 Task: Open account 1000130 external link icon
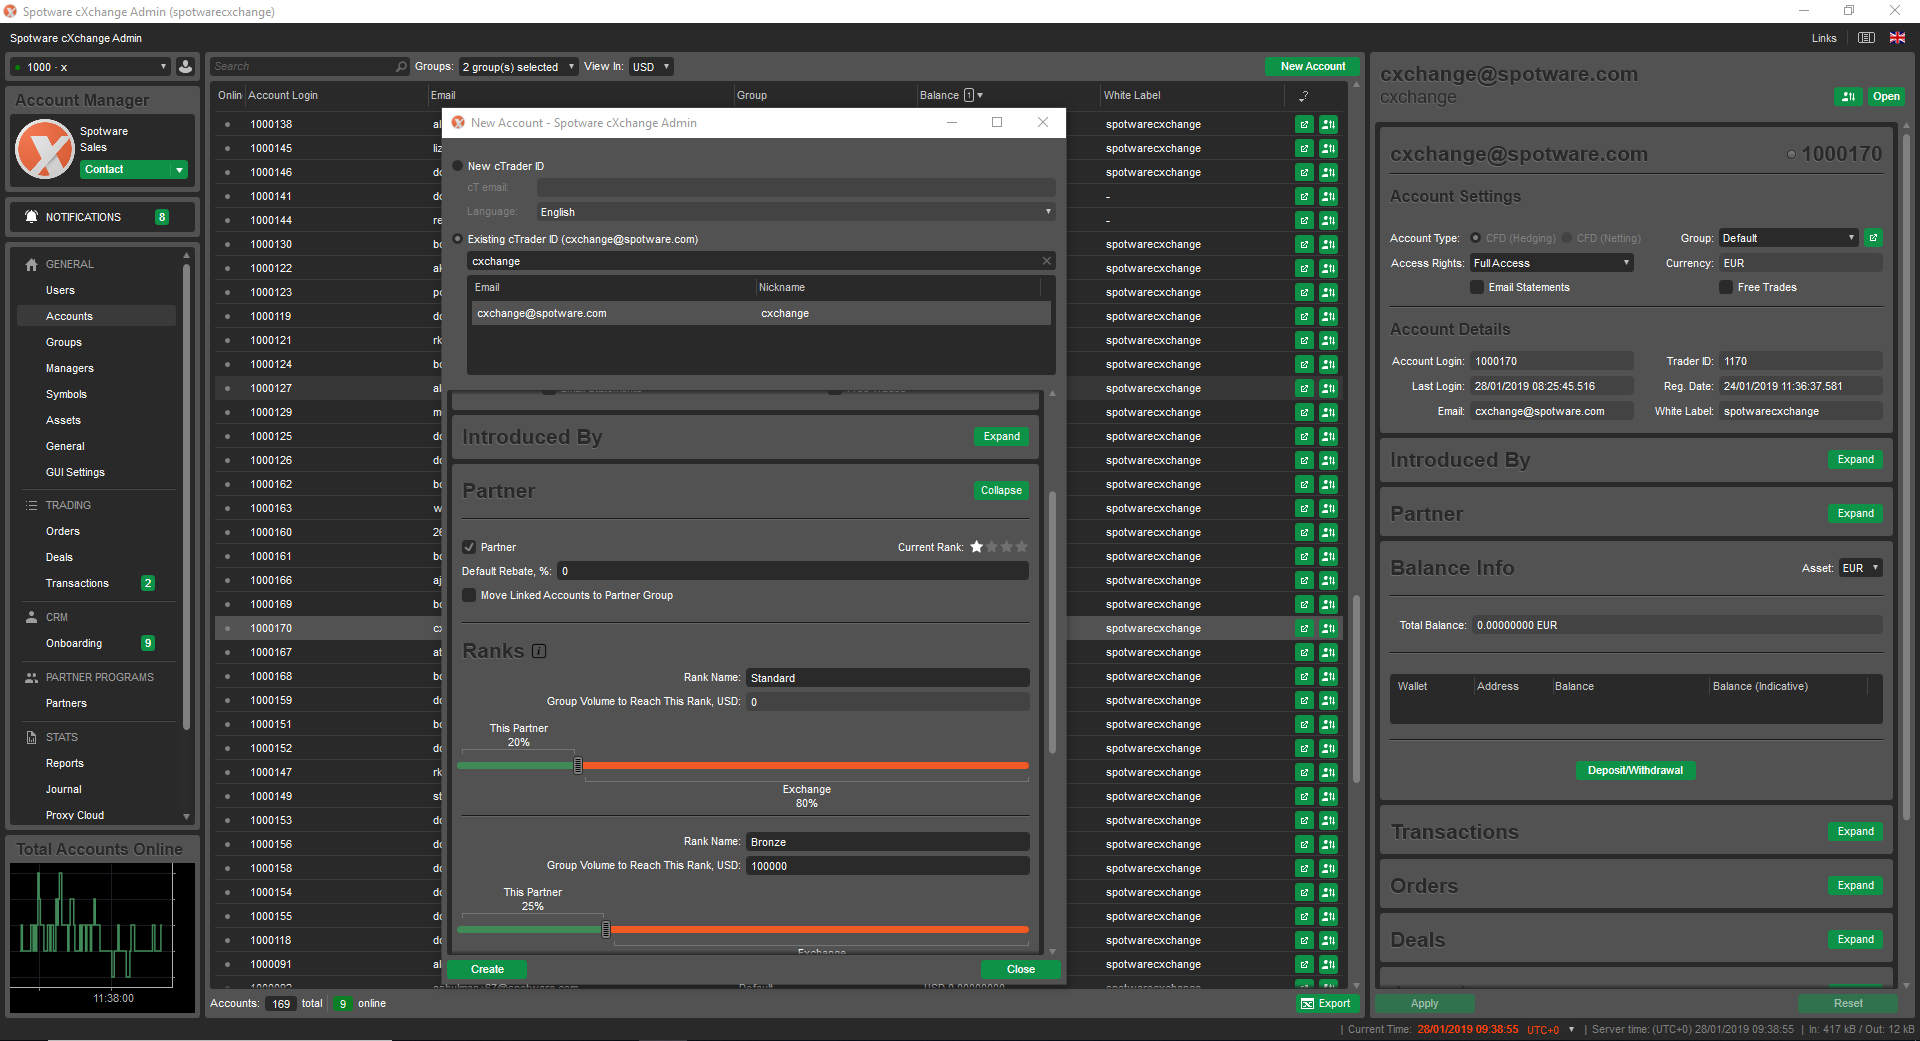pos(1304,244)
